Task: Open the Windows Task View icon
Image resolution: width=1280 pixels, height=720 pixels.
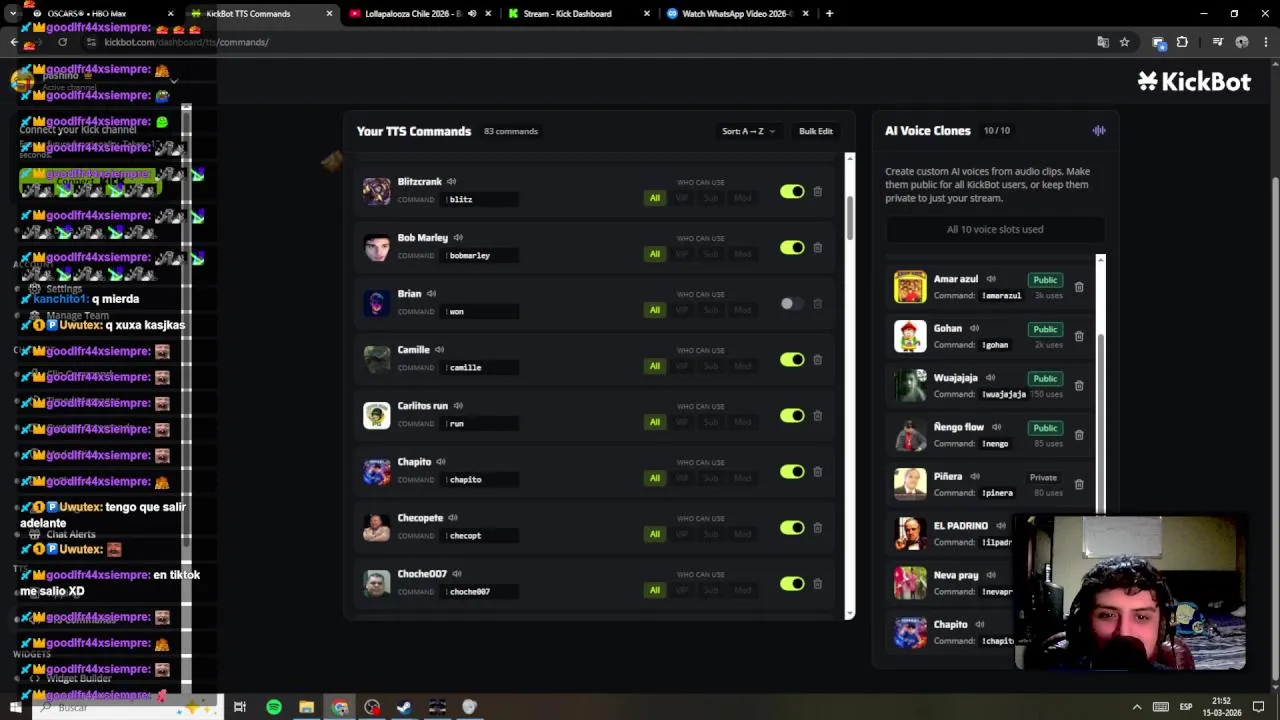Action: [x=240, y=707]
